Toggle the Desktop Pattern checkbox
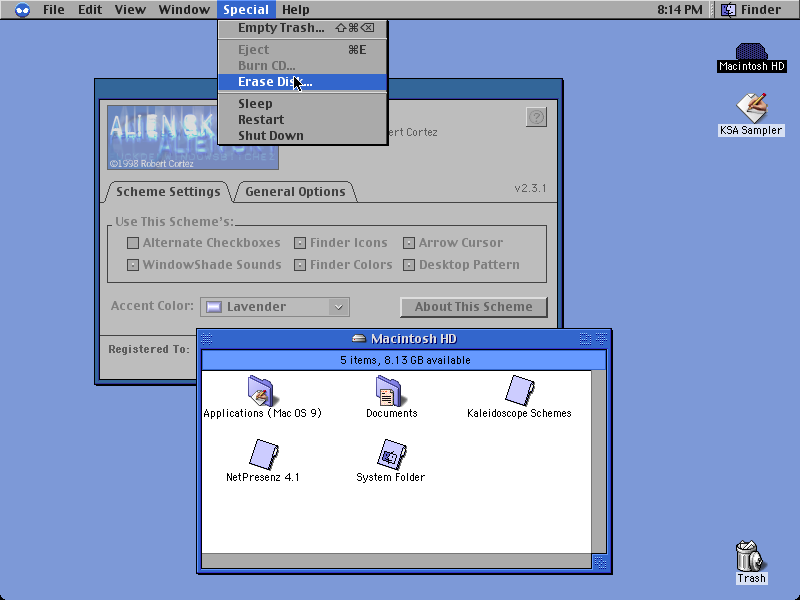 click(x=409, y=265)
